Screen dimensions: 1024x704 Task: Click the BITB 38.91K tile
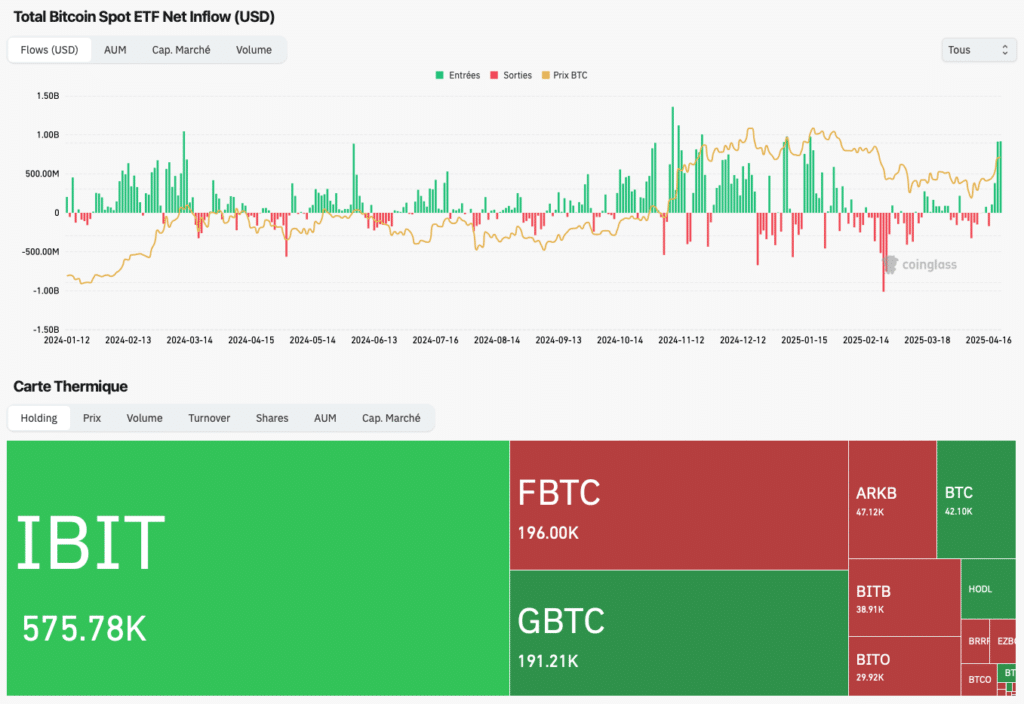coord(904,598)
